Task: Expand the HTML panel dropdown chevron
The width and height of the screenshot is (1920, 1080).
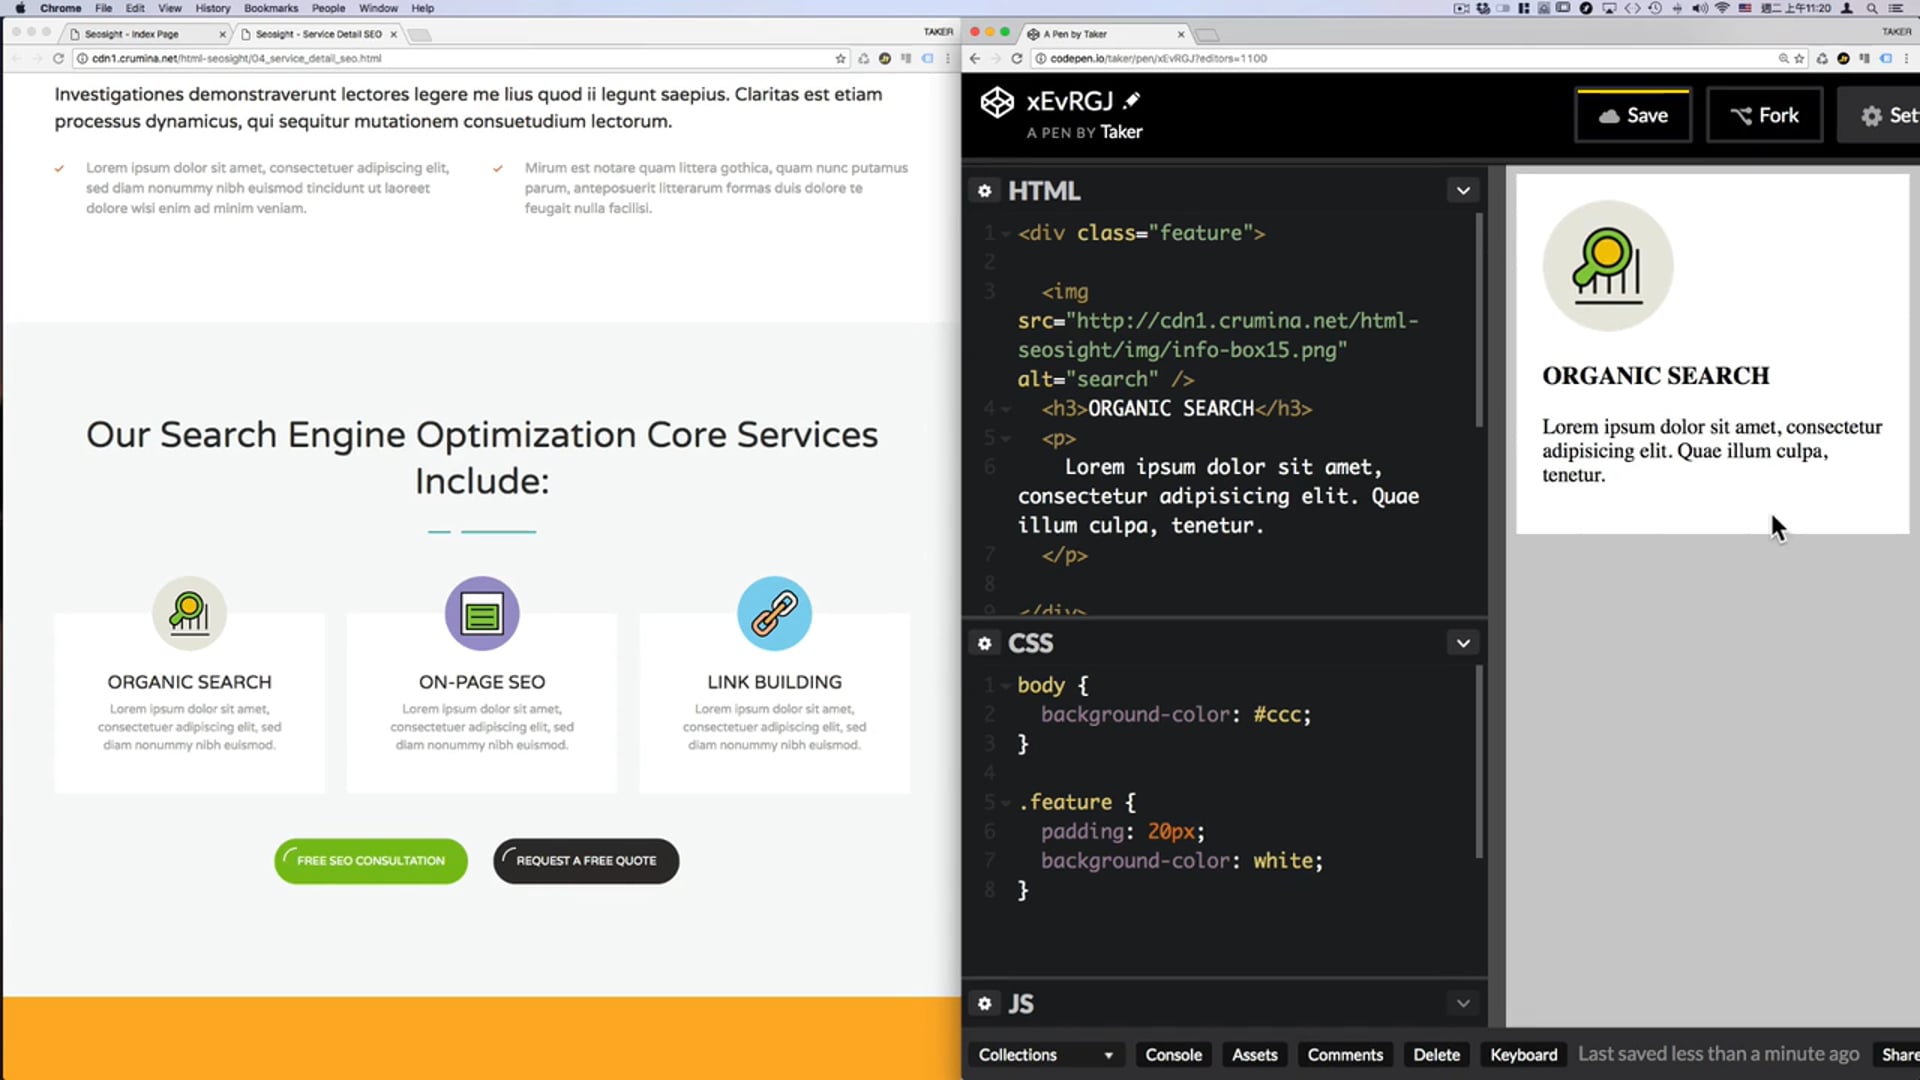Action: [1463, 191]
